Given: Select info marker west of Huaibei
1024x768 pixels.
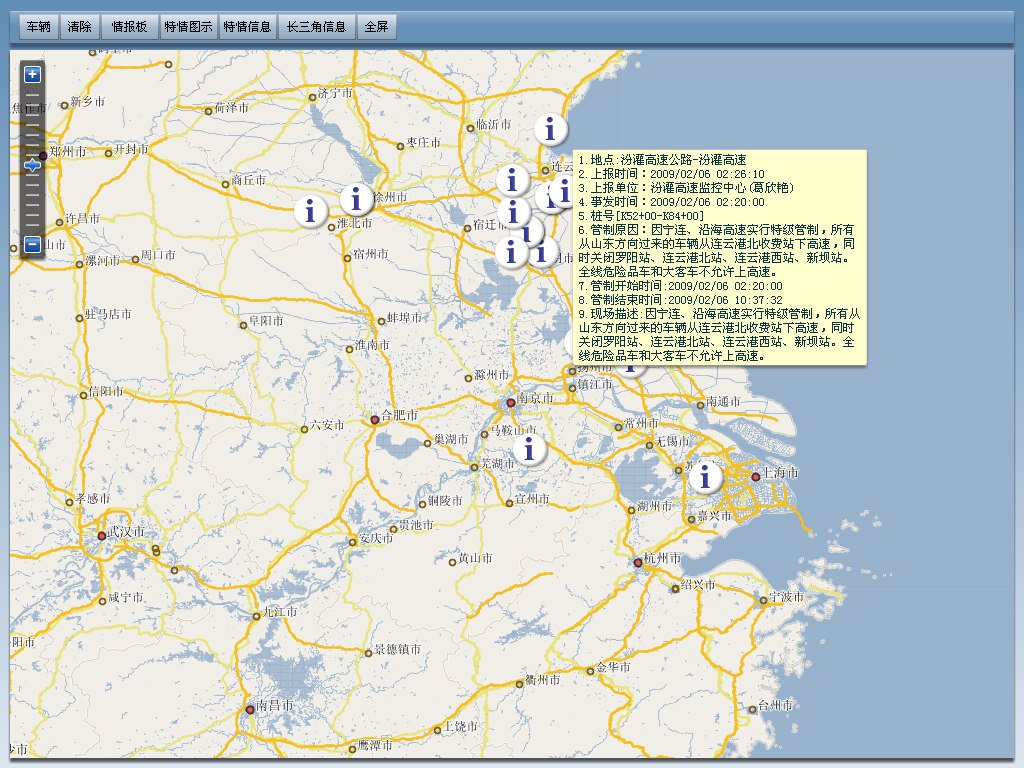Looking at the screenshot, I should coord(310,210).
